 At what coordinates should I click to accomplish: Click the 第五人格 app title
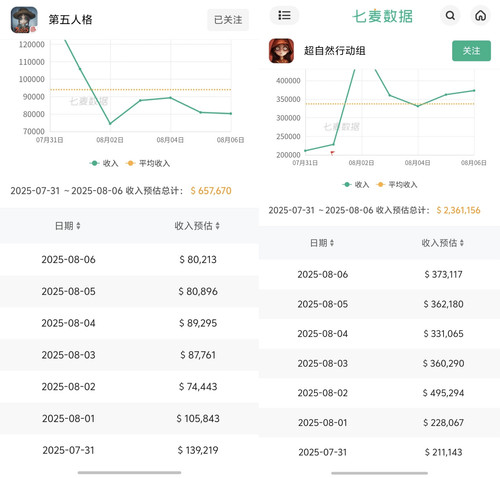(x=70, y=20)
